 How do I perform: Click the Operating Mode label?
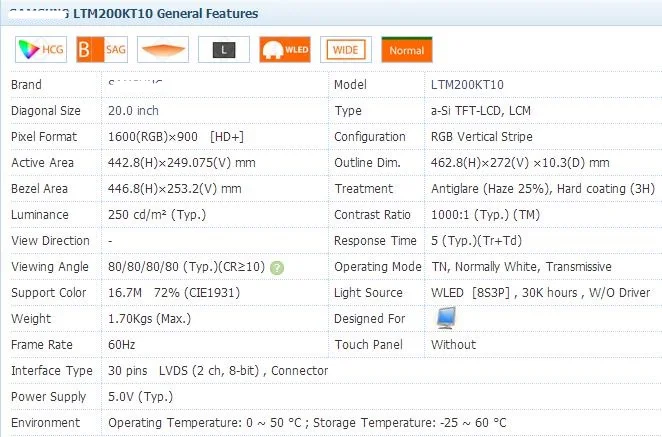378,267
